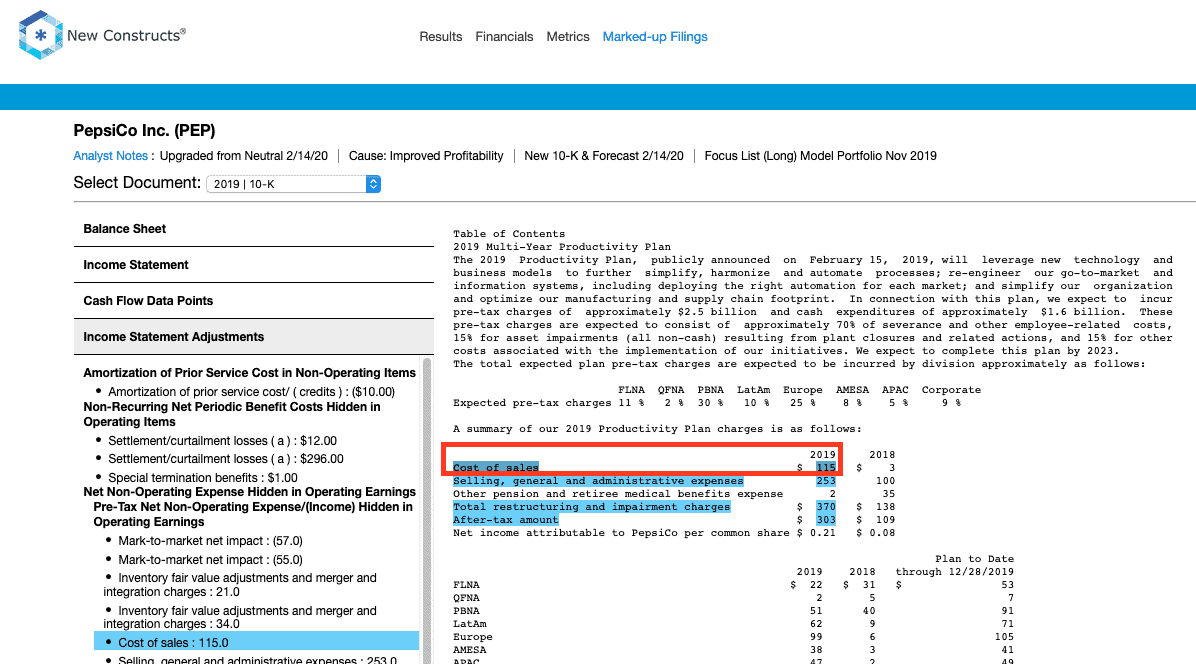Screen dimensions: 1196x664
Task: Select Special termination benefits $1.00 item
Action: click(x=203, y=478)
